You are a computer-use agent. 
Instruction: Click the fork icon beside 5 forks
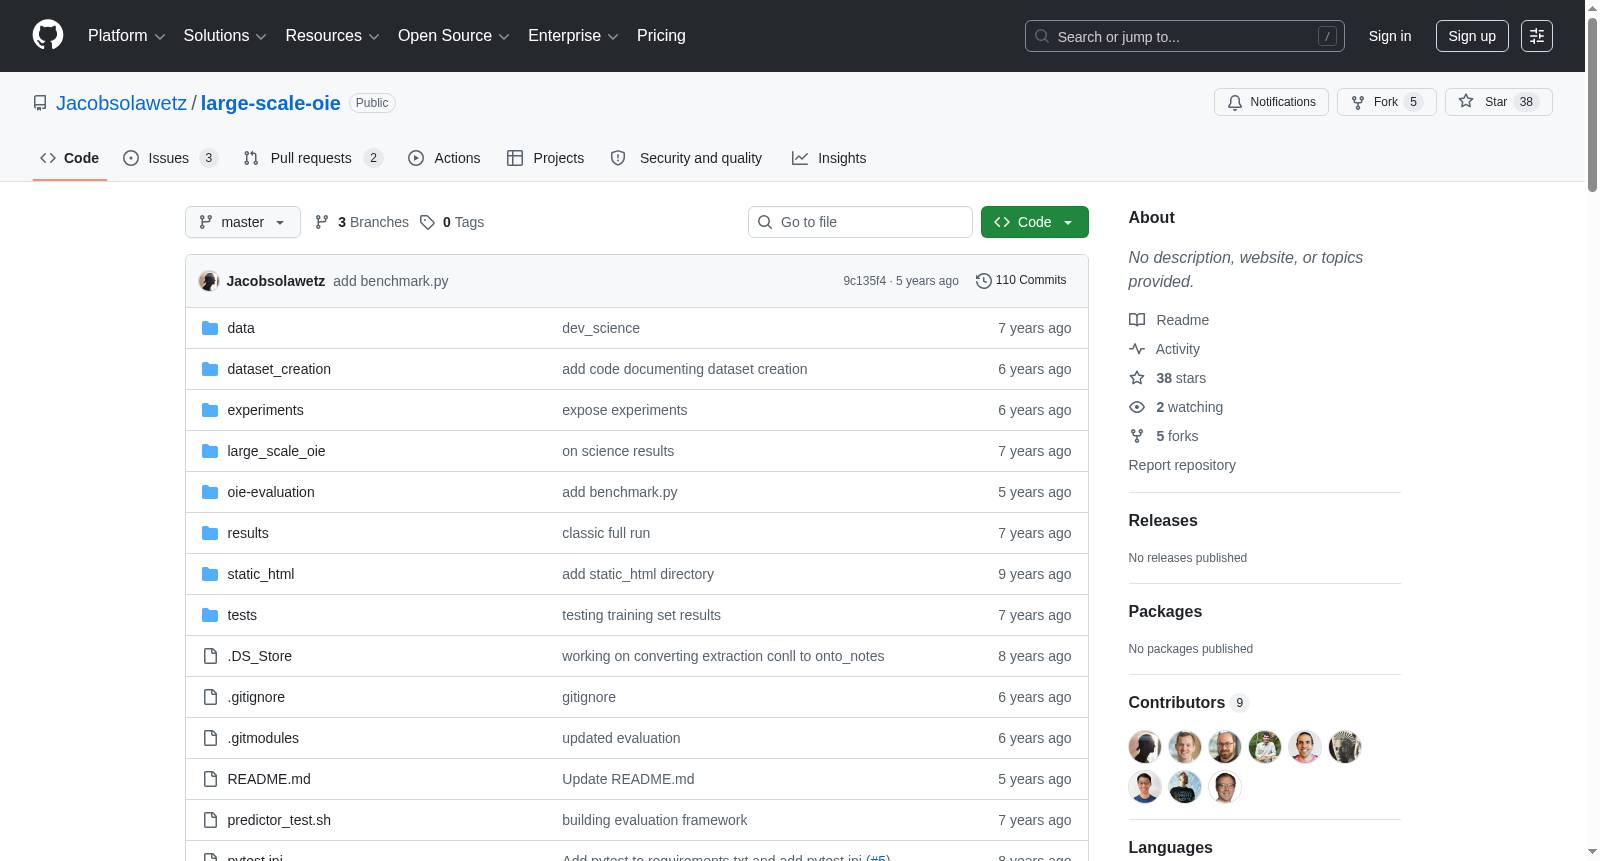pos(1137,436)
